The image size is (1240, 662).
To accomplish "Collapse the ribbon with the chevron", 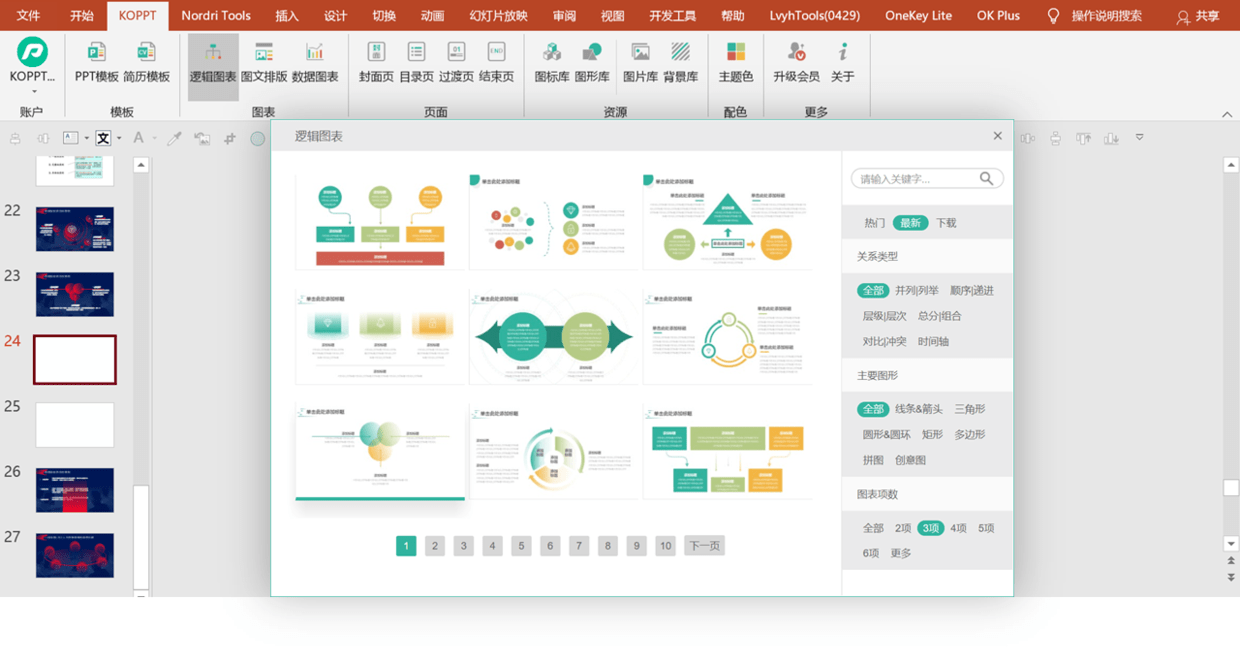I will 1228,114.
